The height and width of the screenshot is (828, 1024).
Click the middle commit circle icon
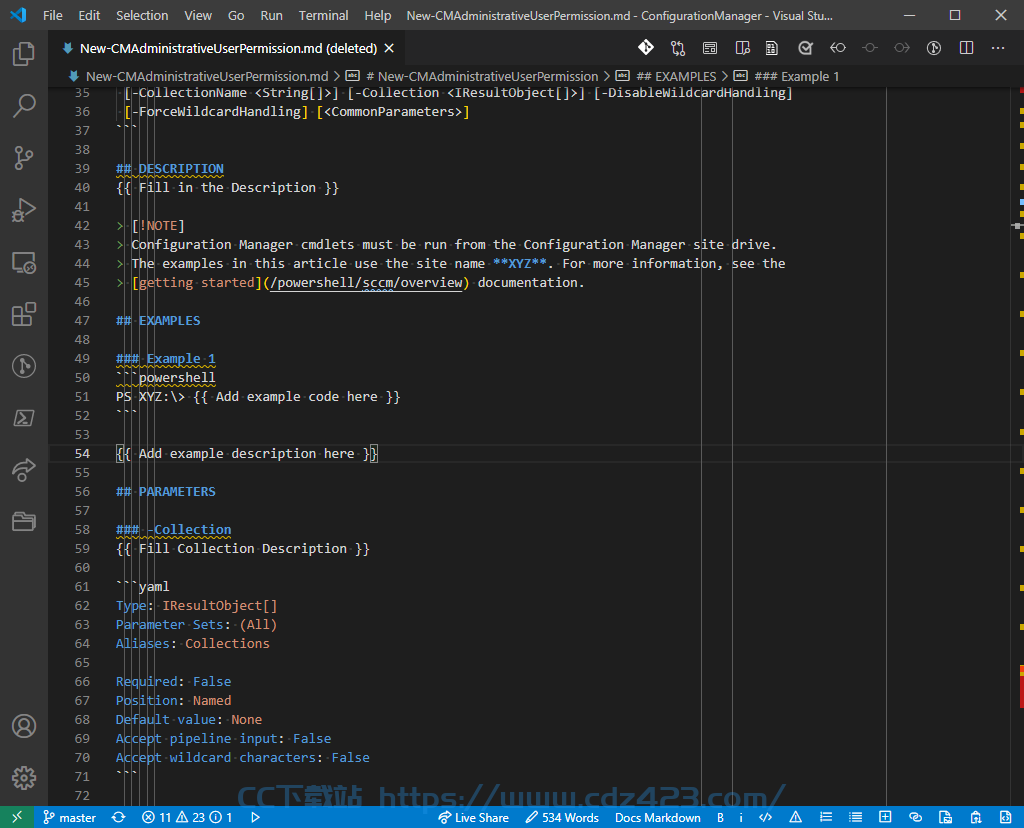[869, 48]
